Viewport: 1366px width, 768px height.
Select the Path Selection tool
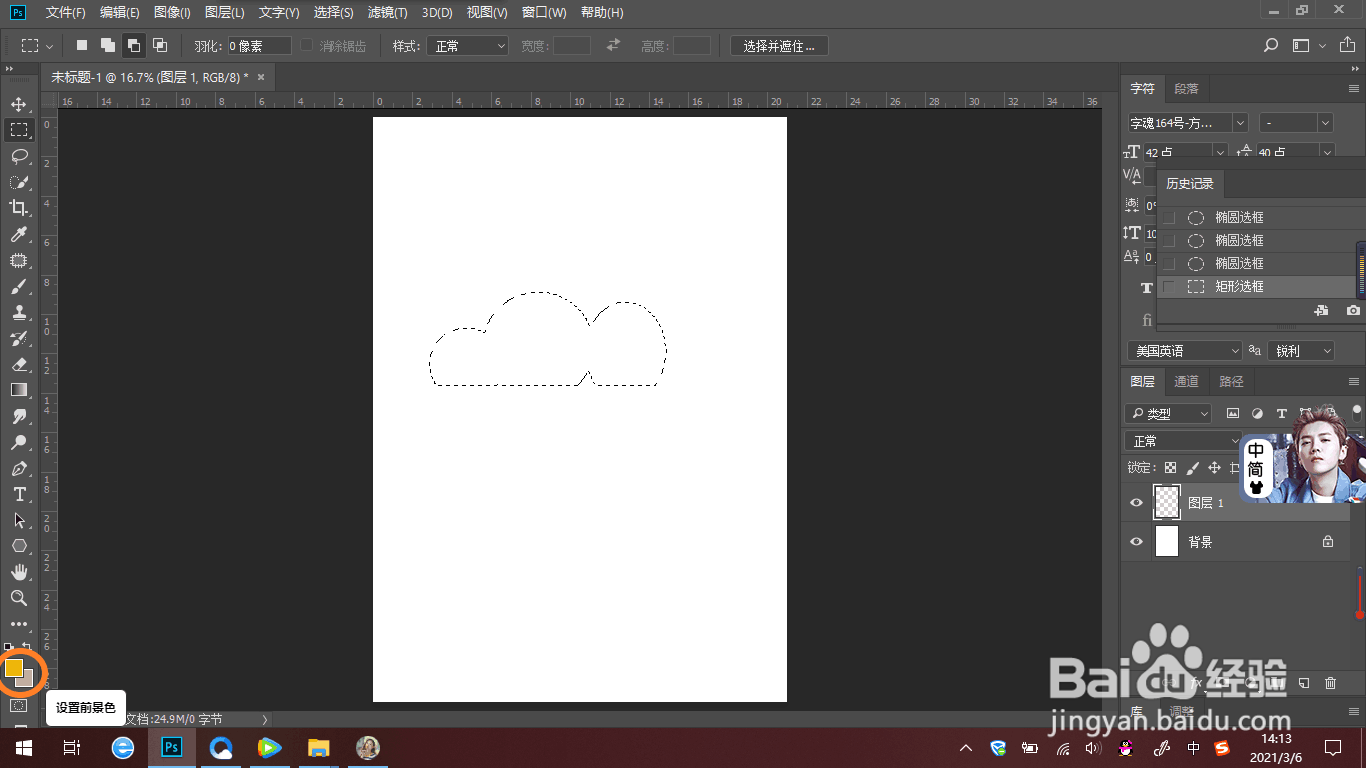tap(19, 520)
